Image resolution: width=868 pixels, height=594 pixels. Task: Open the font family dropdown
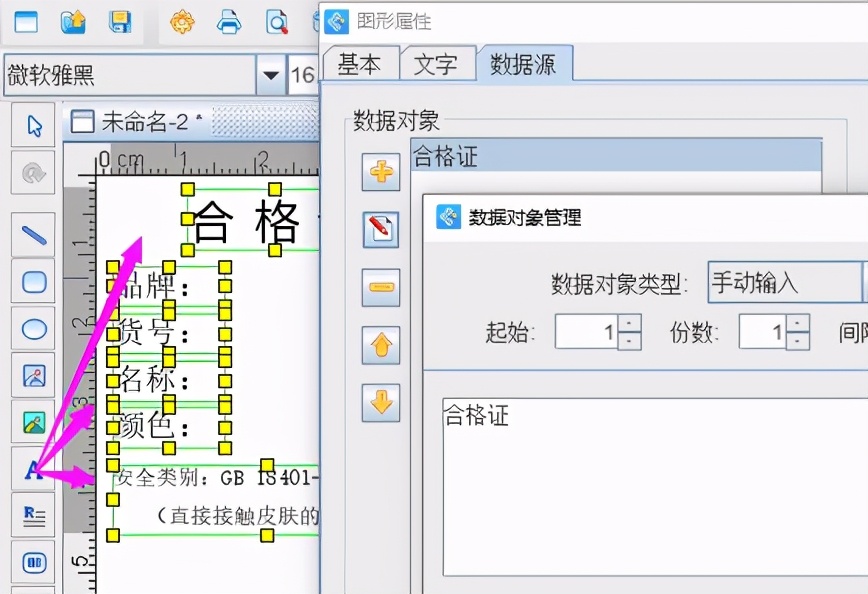click(271, 73)
